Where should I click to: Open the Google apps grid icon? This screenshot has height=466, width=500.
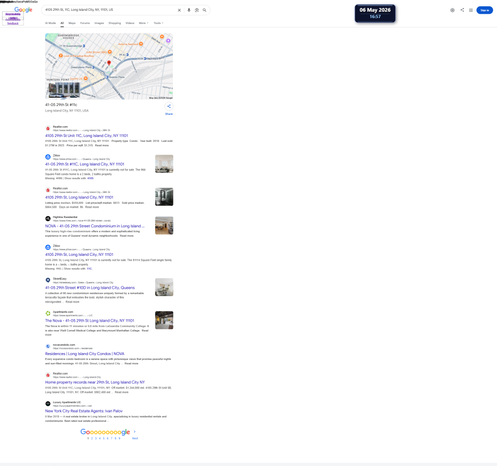(471, 10)
